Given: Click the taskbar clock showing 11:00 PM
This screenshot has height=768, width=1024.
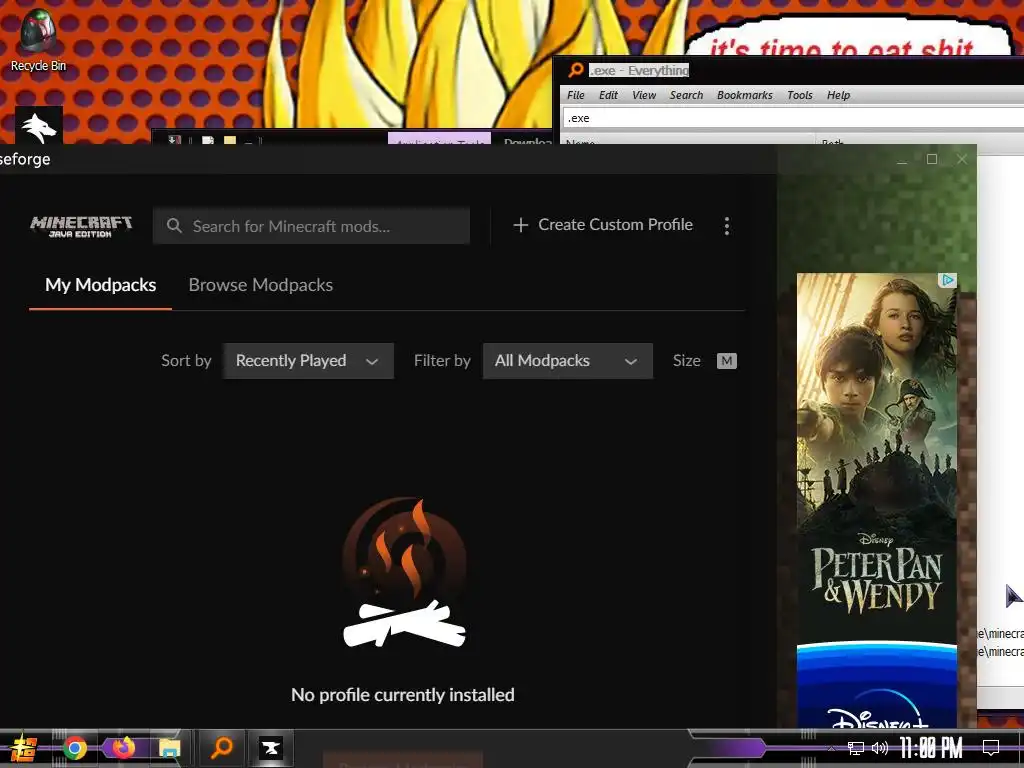Looking at the screenshot, I should (931, 748).
